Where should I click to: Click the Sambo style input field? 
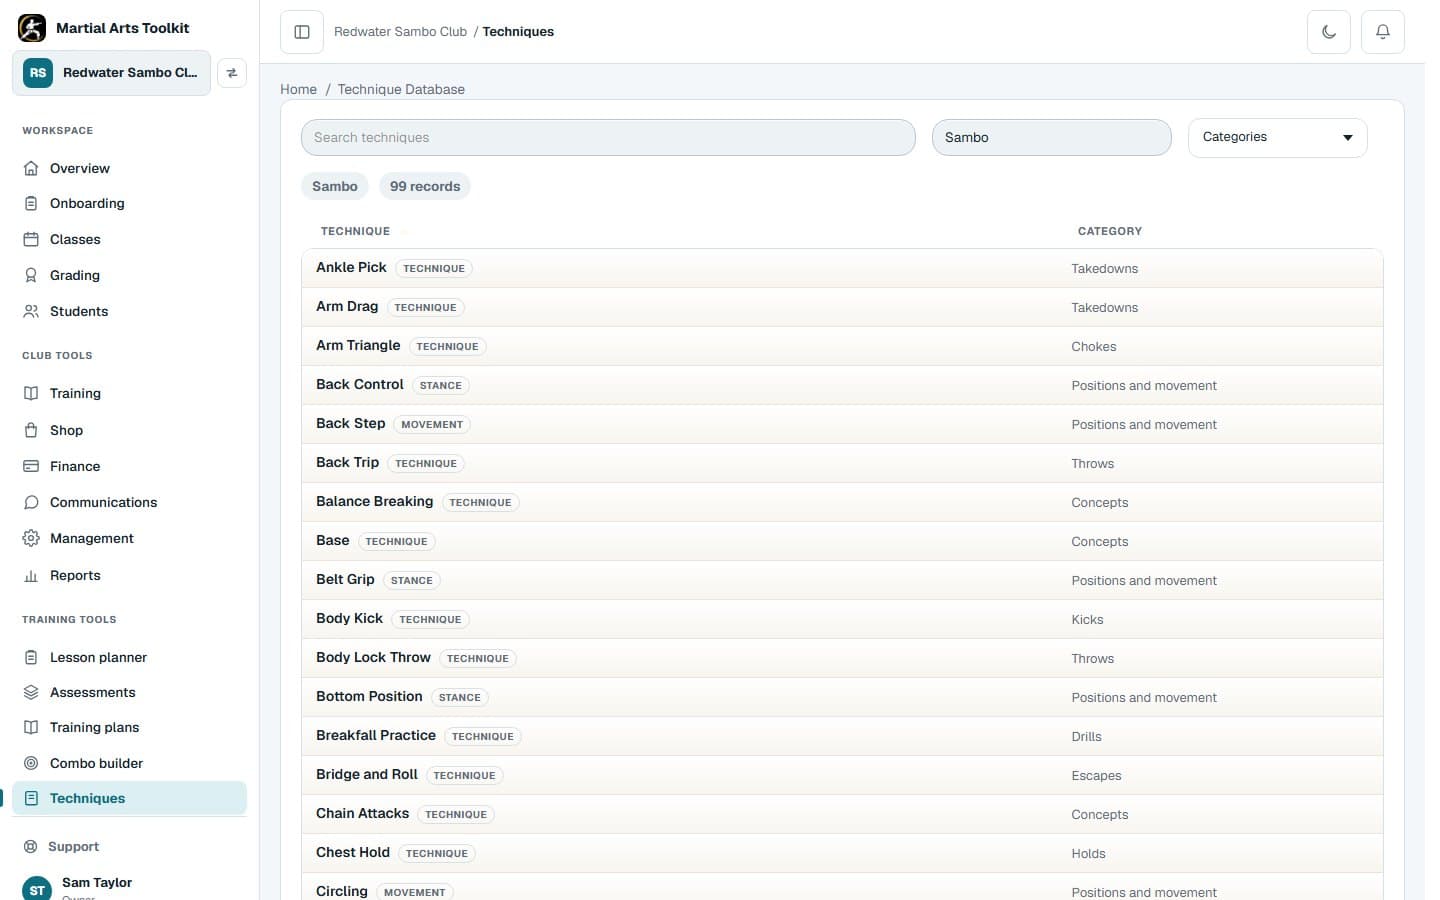1051,137
